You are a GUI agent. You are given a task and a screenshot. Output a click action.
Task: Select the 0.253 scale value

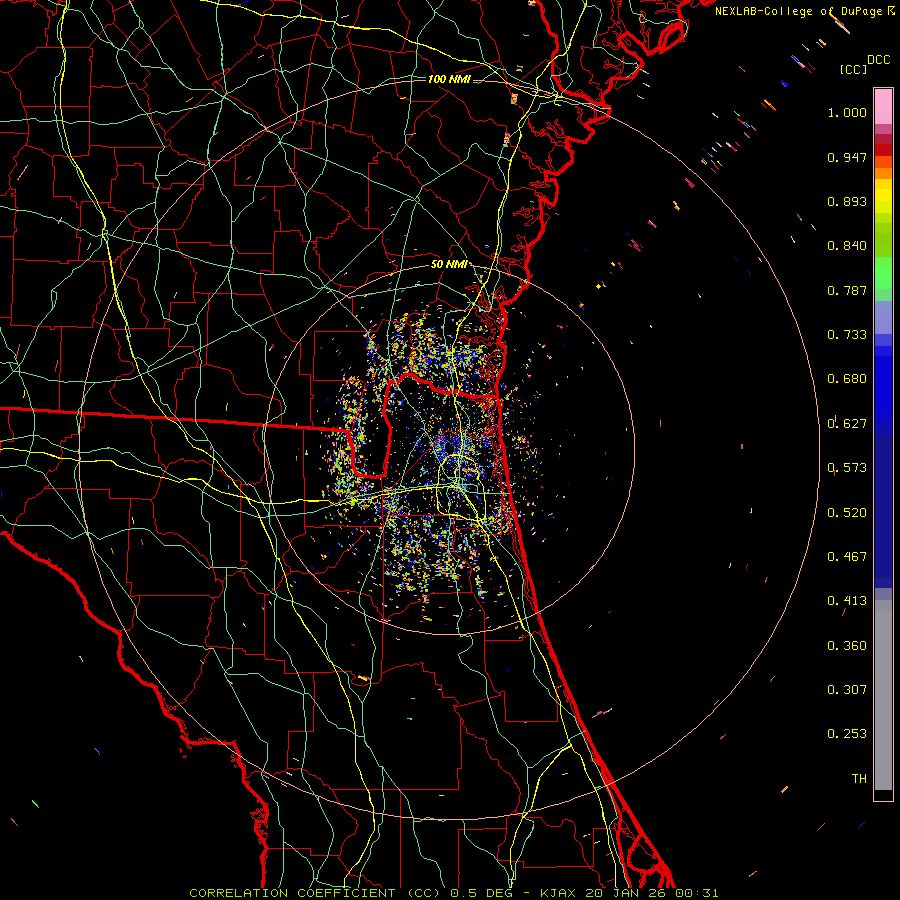pyautogui.click(x=847, y=734)
